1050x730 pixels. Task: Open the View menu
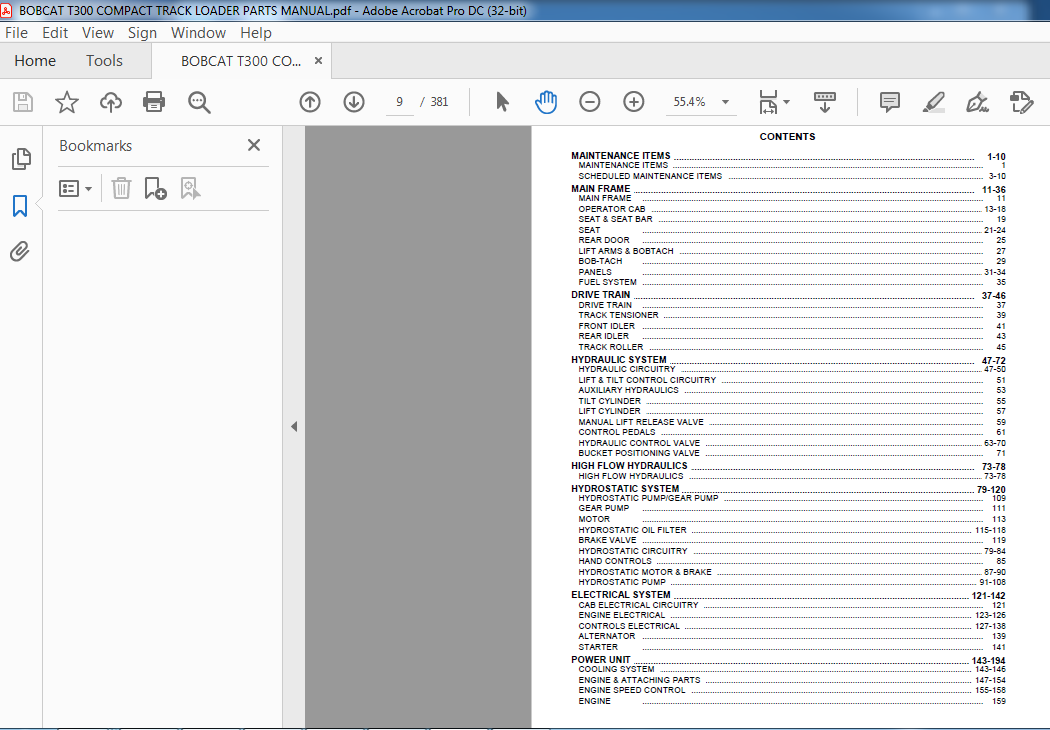pos(98,33)
